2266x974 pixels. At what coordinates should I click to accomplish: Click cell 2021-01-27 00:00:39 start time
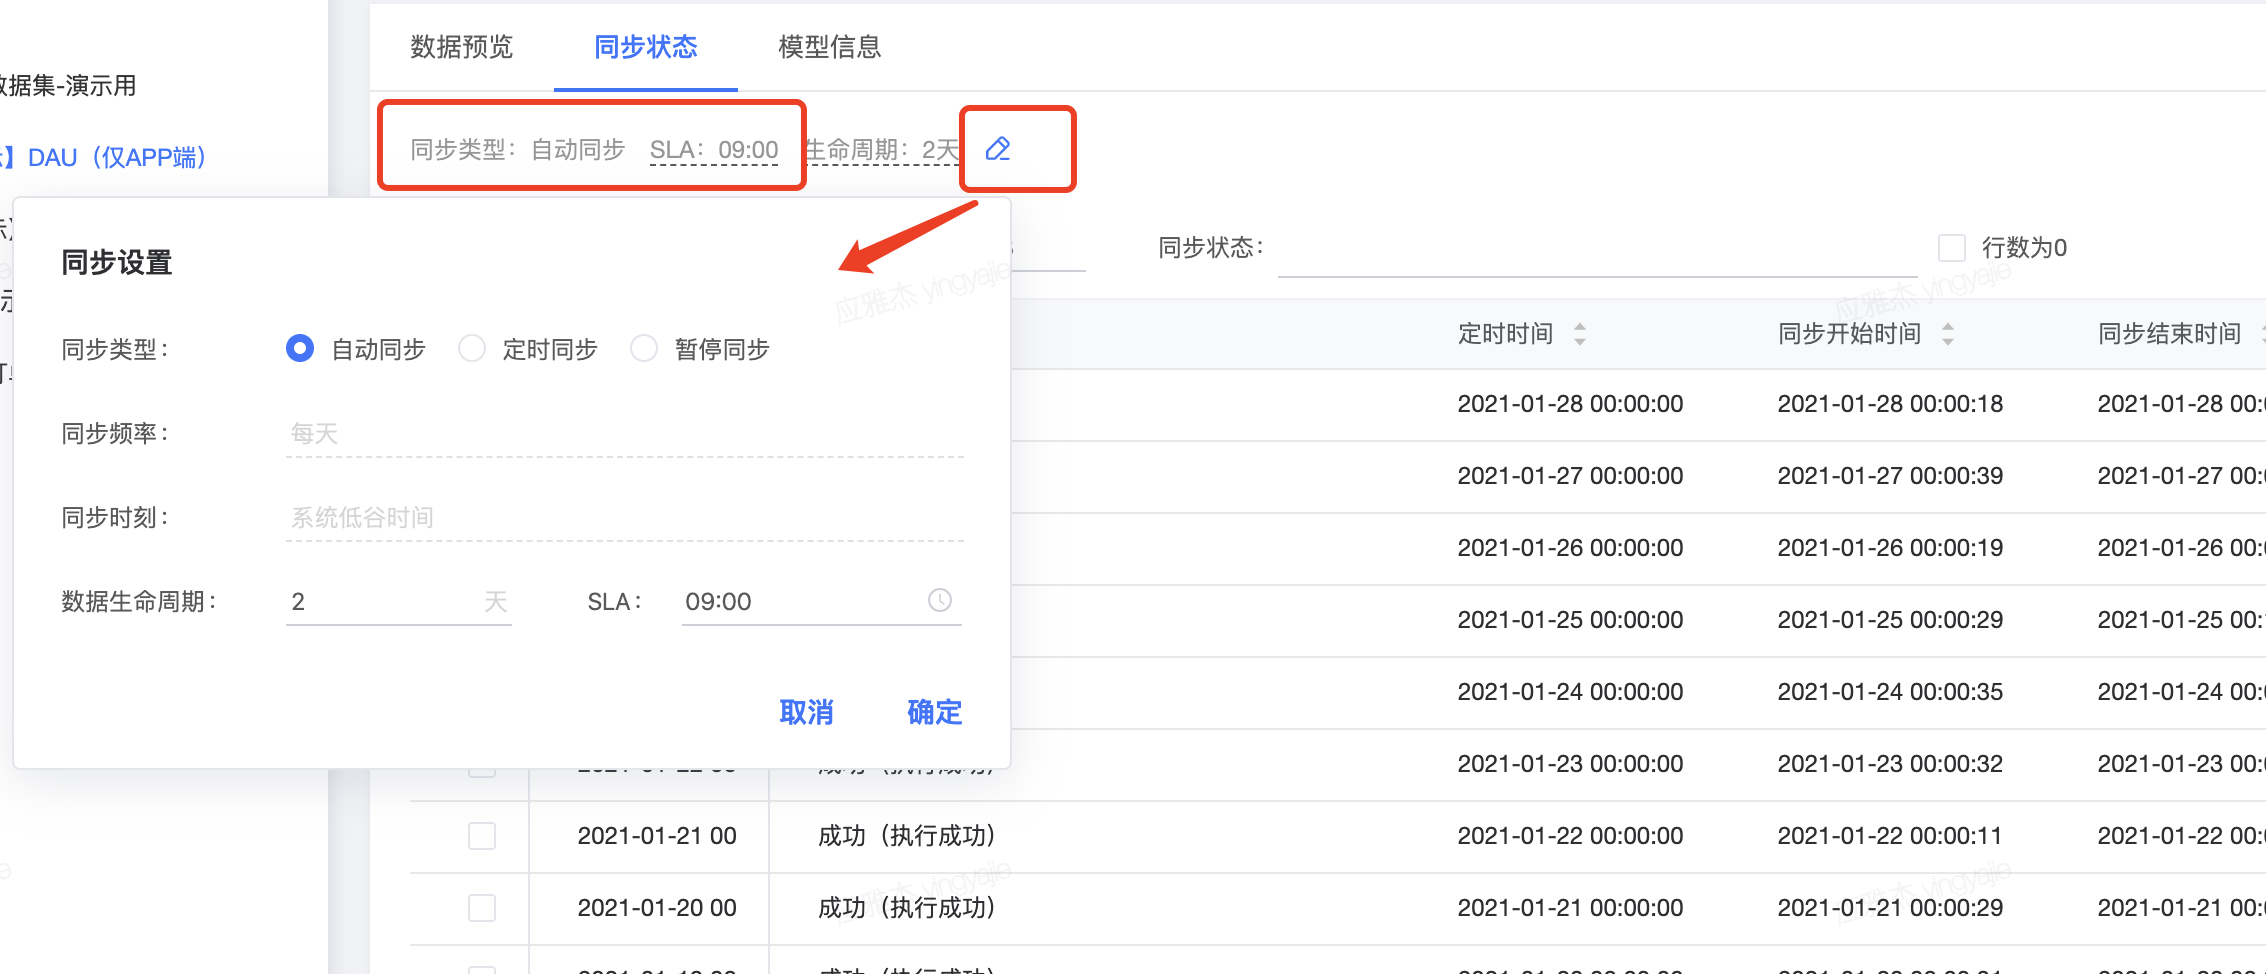point(1891,476)
